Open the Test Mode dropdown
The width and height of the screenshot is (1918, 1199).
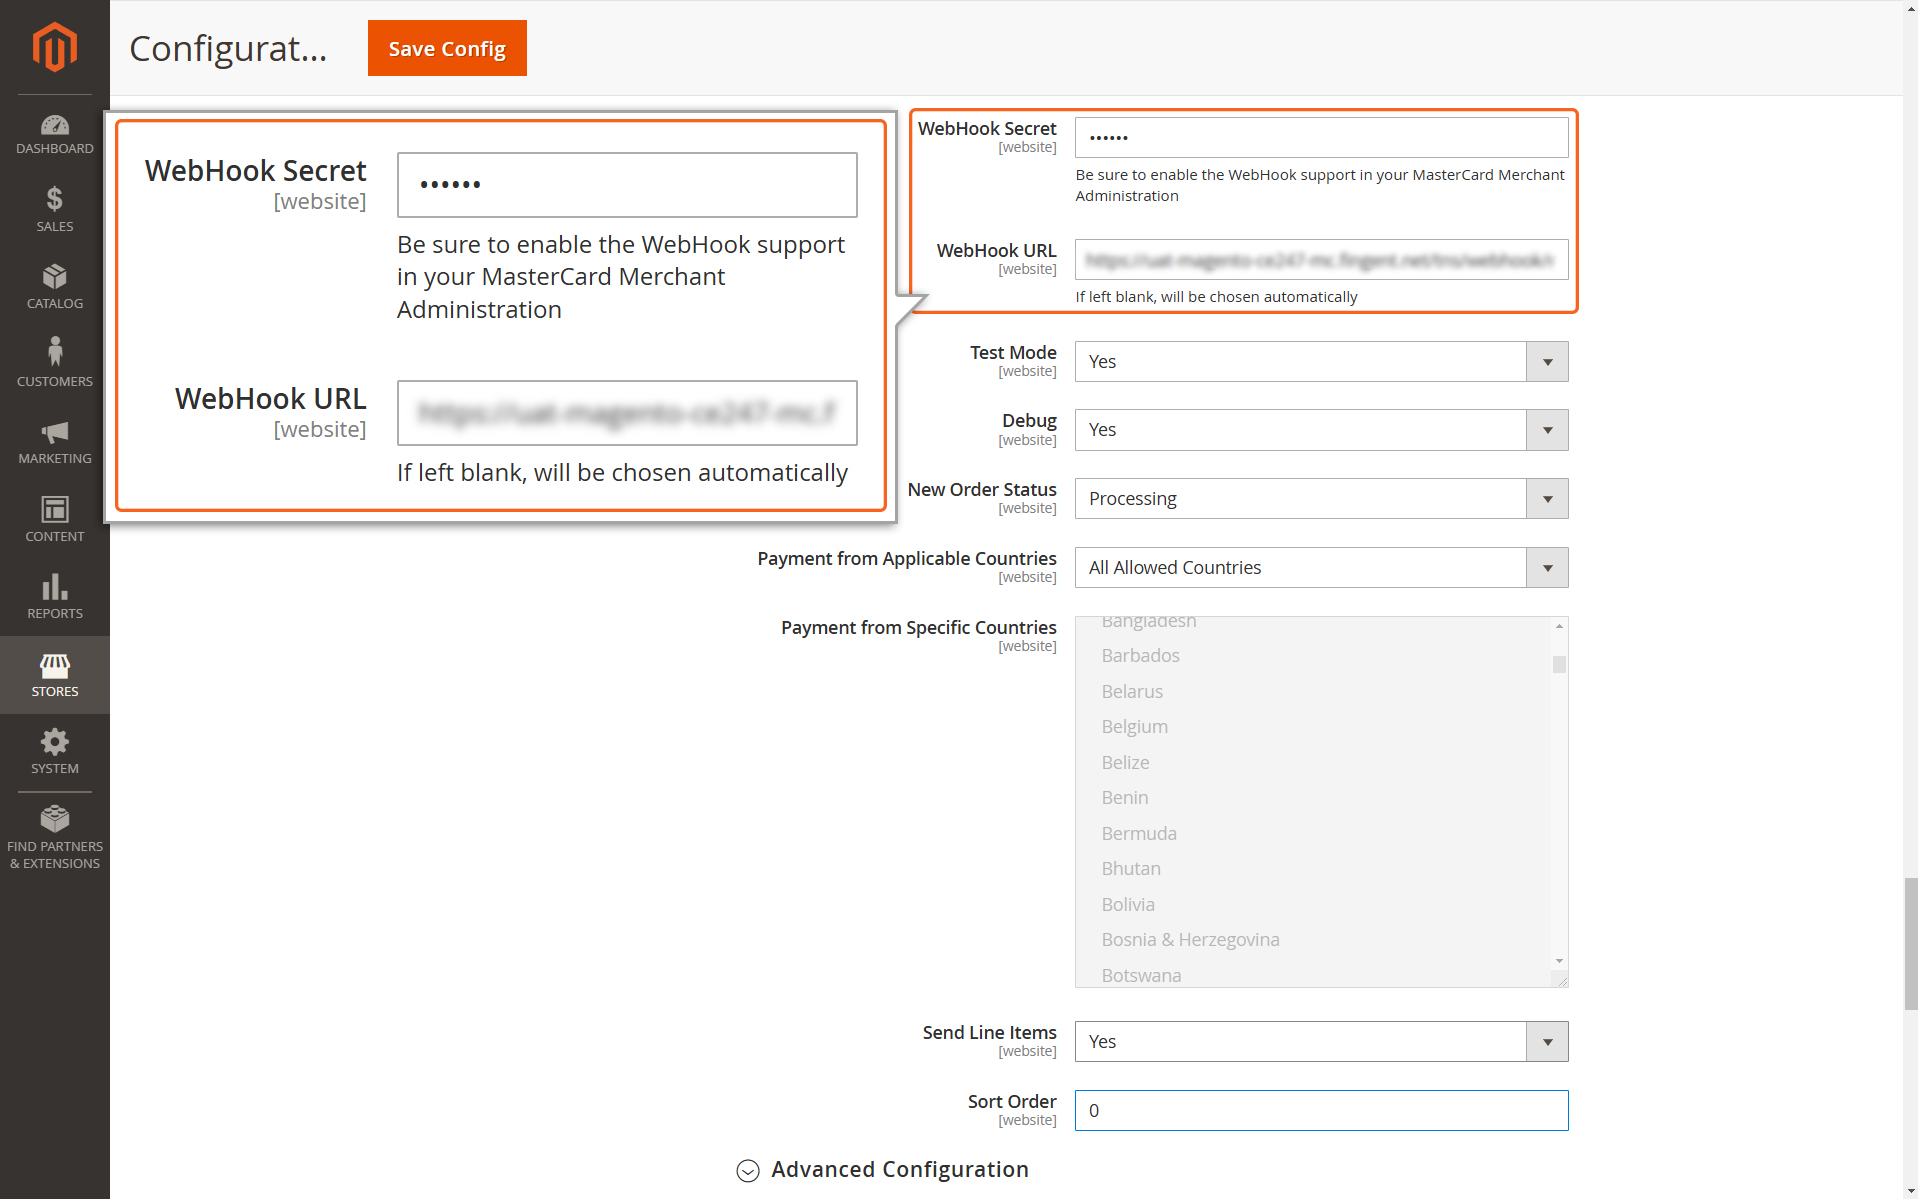pos(1321,361)
